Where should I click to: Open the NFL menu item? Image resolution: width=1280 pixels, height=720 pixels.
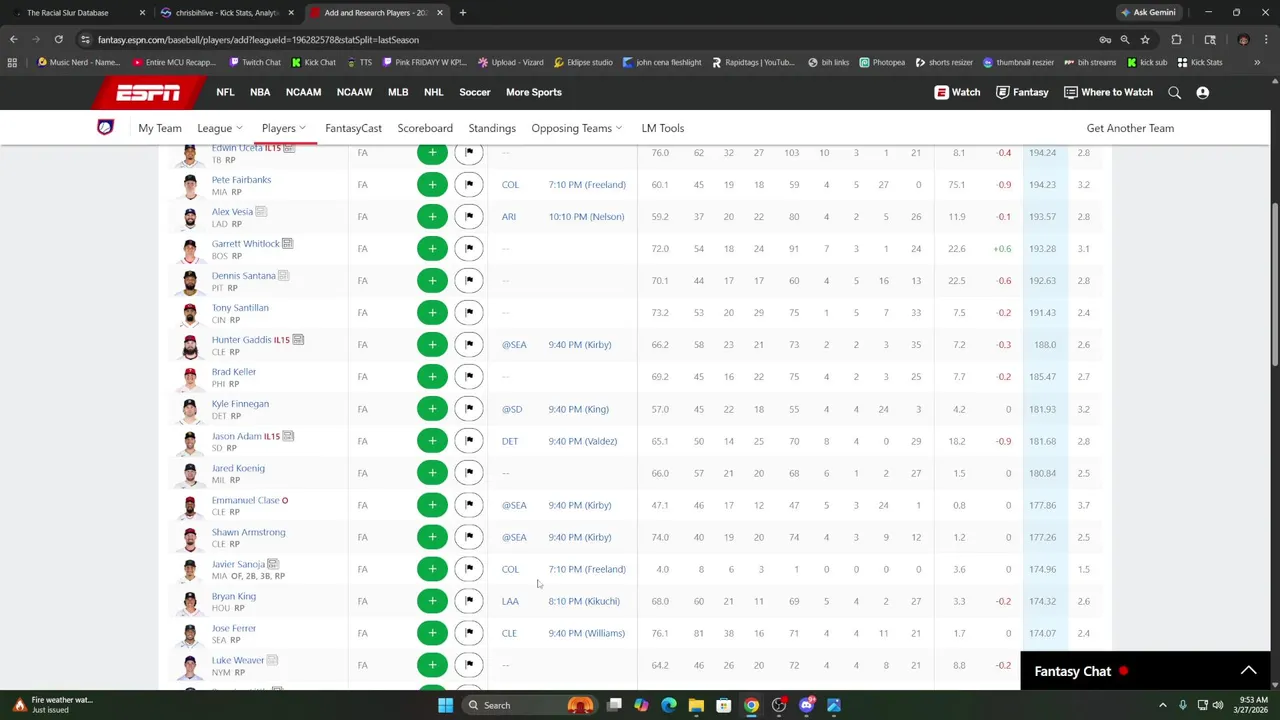click(x=225, y=92)
